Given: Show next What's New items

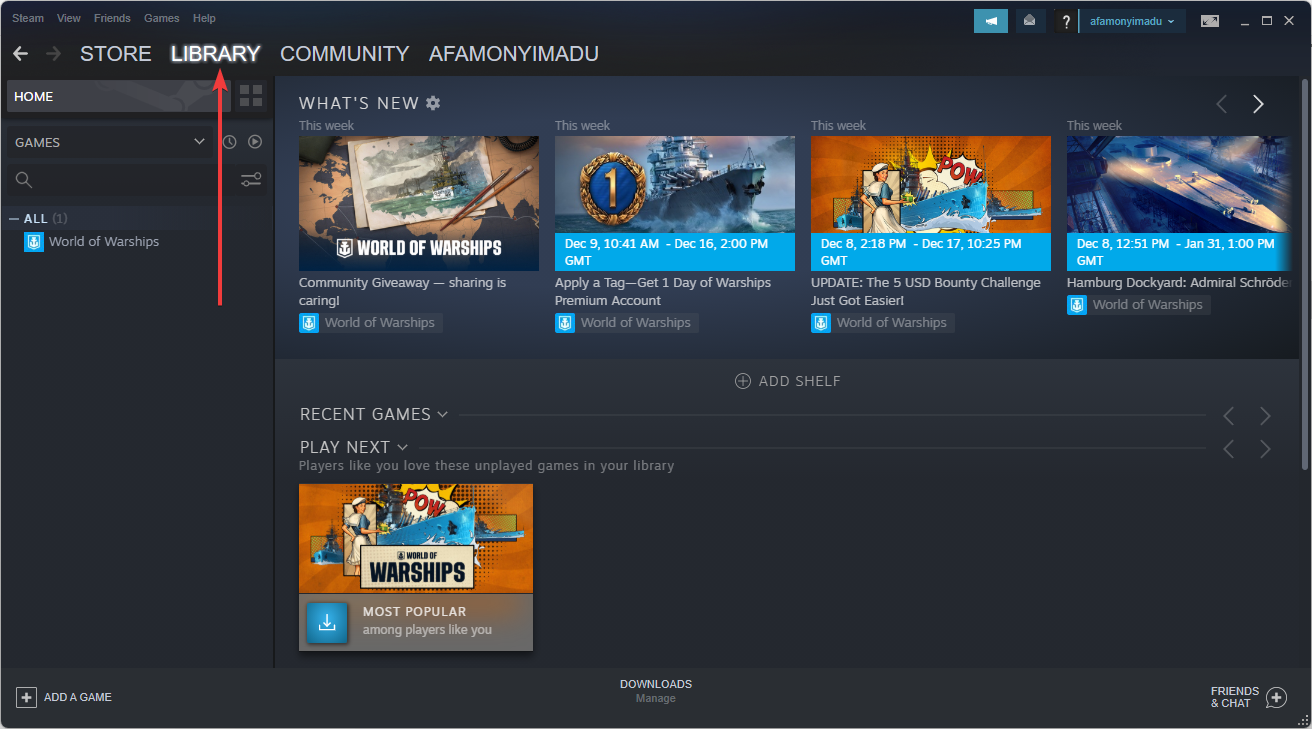Looking at the screenshot, I should [x=1258, y=104].
